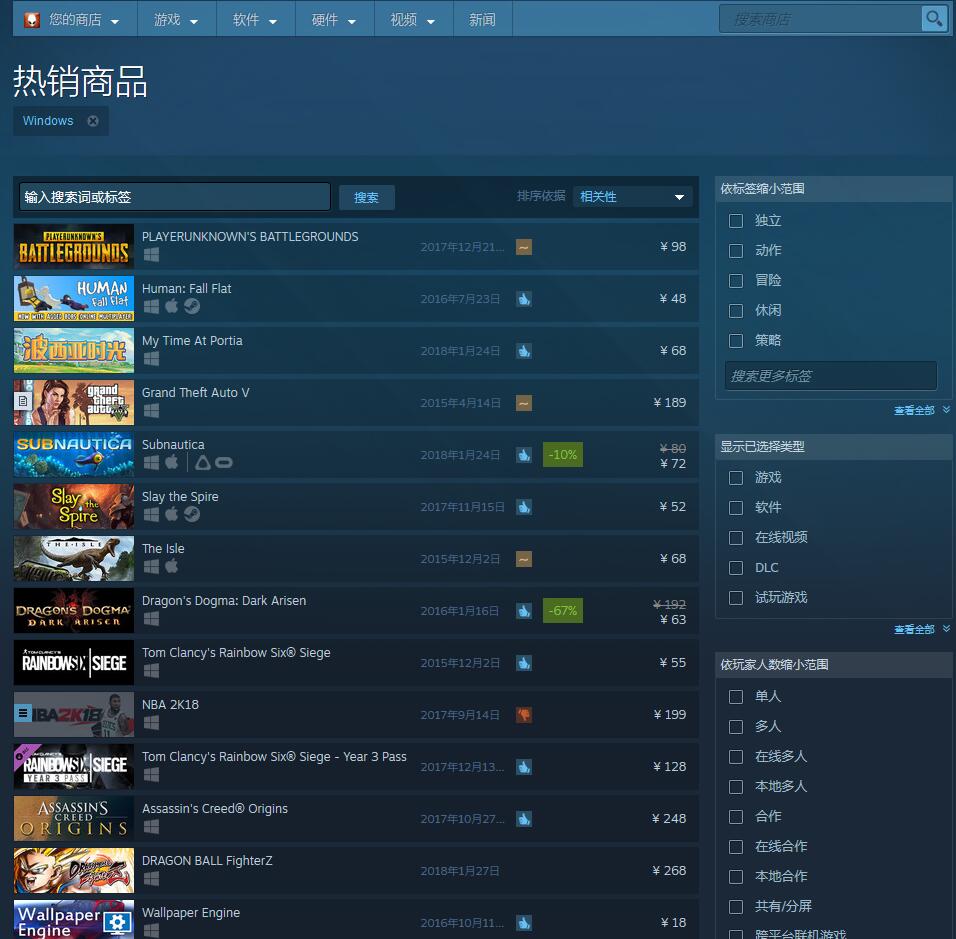
Task: Check the 单人 player filter
Action: click(x=736, y=696)
